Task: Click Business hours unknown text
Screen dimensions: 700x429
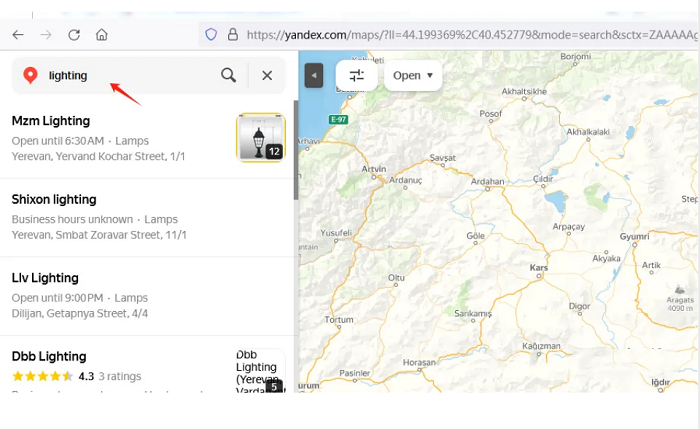Action: (72, 220)
